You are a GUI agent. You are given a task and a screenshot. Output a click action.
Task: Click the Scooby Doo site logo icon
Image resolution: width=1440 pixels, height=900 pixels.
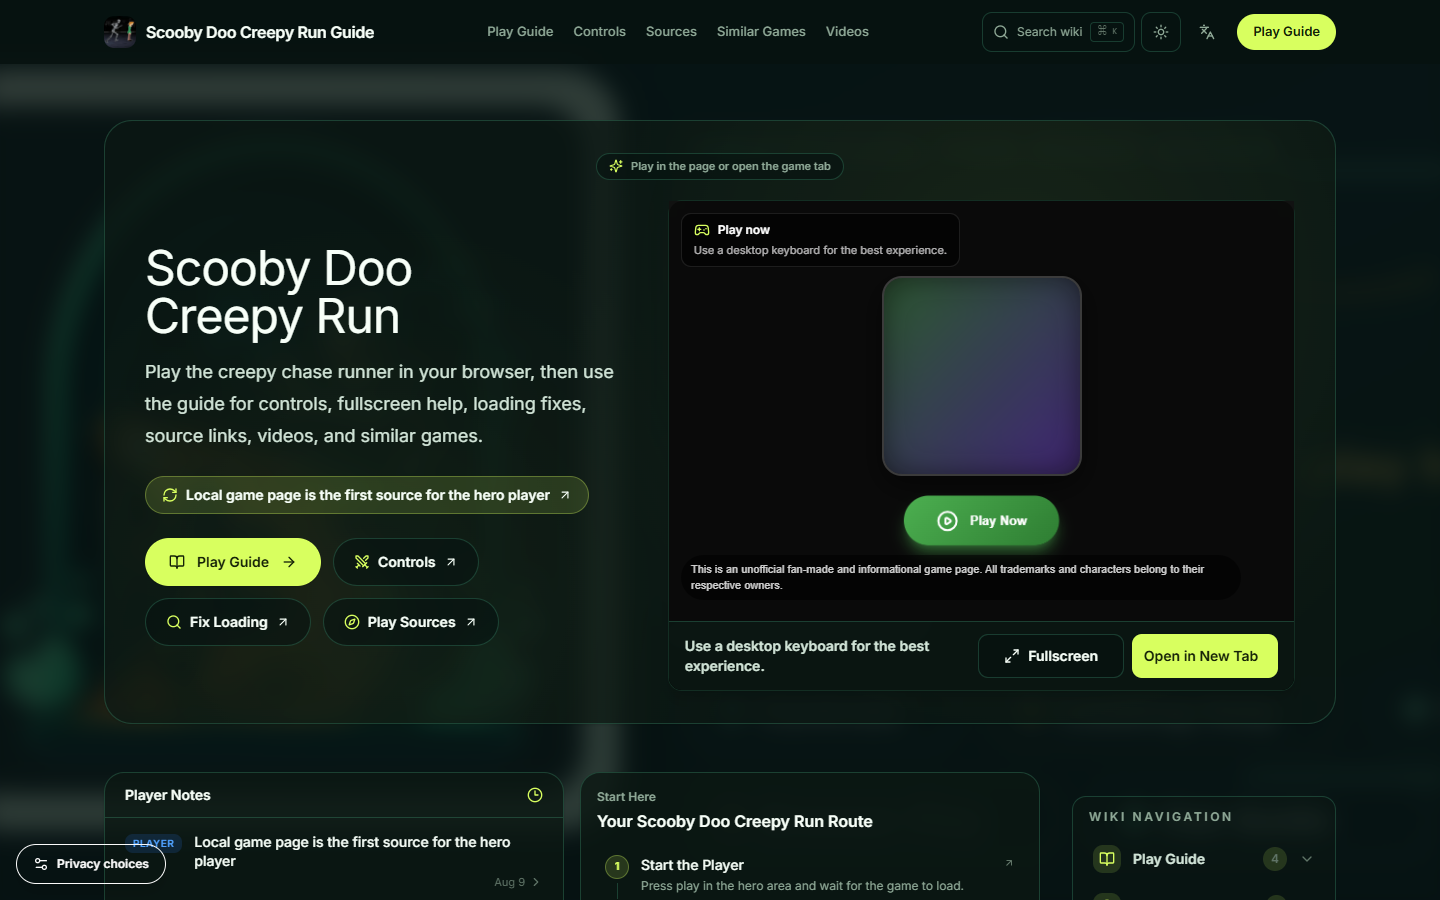pyautogui.click(x=120, y=32)
